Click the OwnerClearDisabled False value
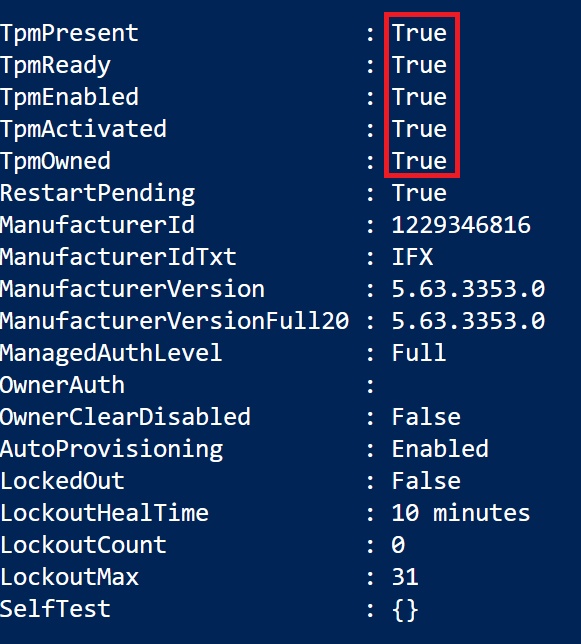The height and width of the screenshot is (644, 581). (426, 417)
